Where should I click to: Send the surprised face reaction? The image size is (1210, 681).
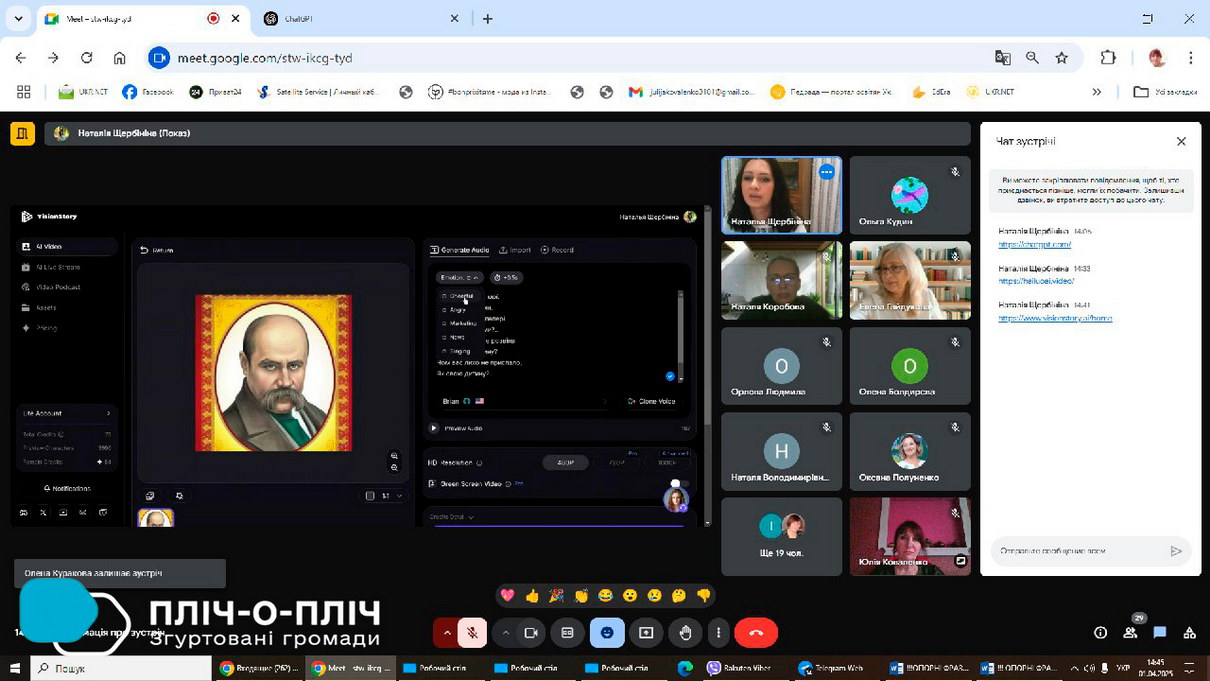pos(630,596)
